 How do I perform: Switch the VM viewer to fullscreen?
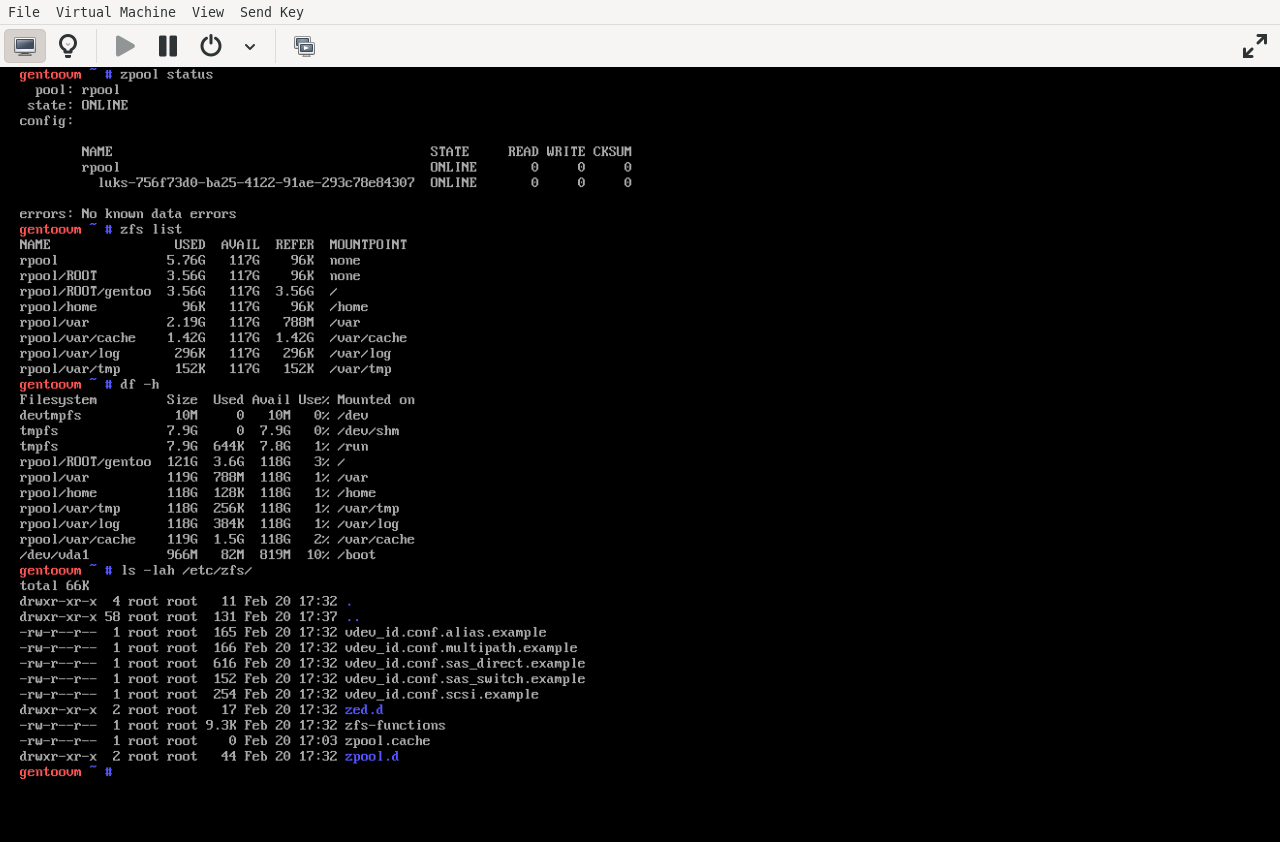click(x=1255, y=46)
